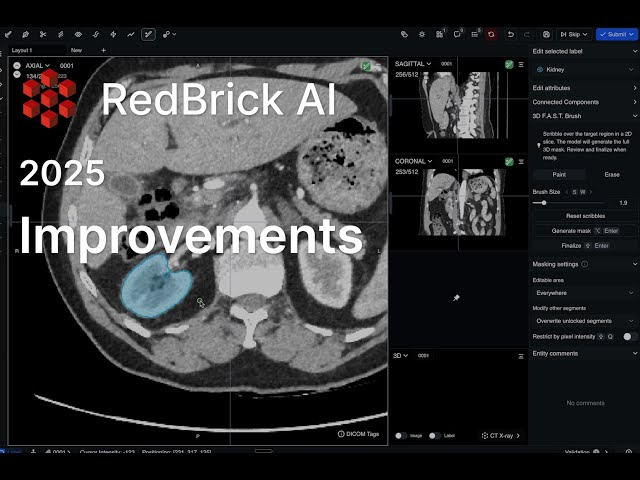
Task: Click the red refresh icon
Action: tap(491, 35)
